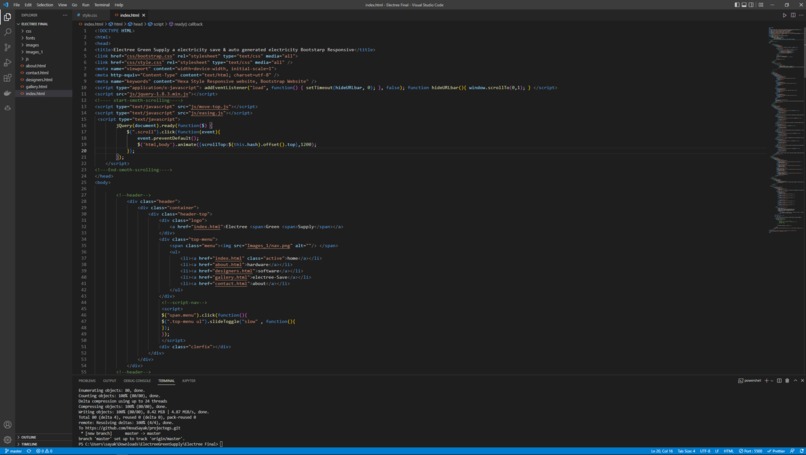Toggle the primary side bar visibility
Viewport: 806px width, 455px height.
pos(737,5)
